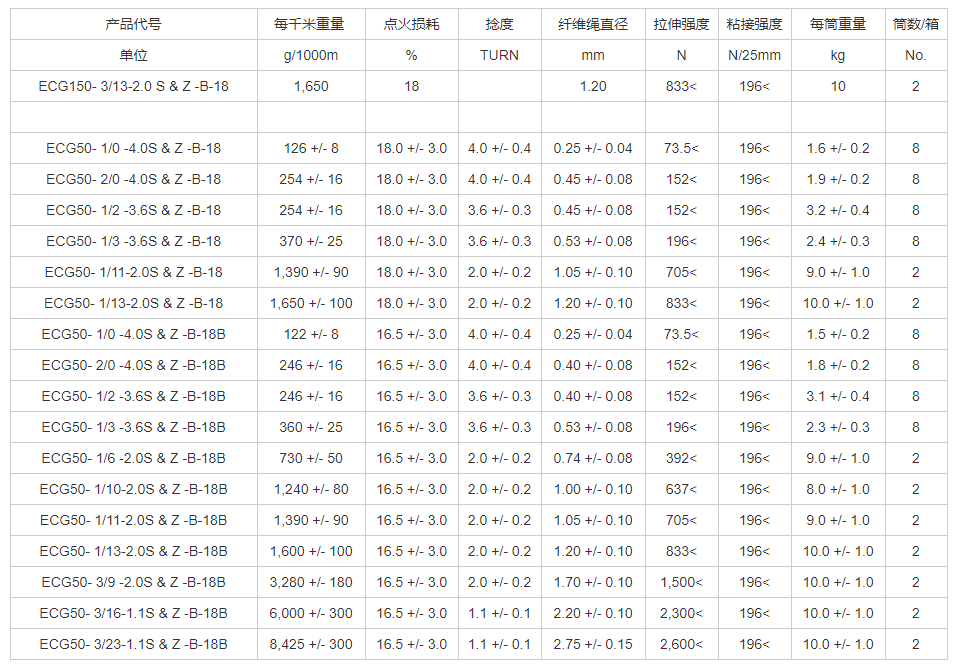Select the g/1000m unit cell
963x670 pixels.
[x=310, y=56]
